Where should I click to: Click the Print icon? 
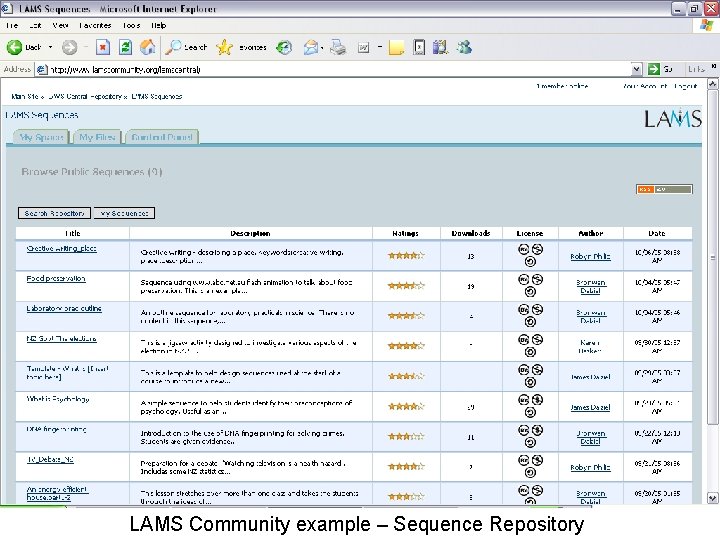(x=338, y=47)
